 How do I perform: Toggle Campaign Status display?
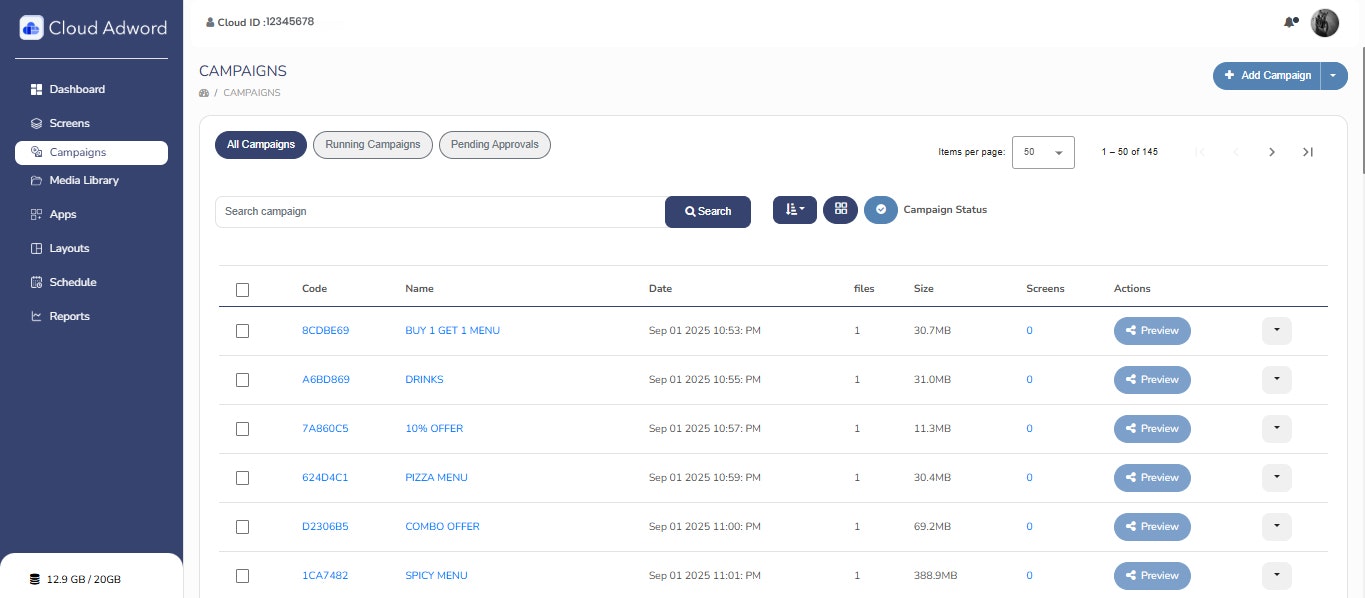coord(881,210)
